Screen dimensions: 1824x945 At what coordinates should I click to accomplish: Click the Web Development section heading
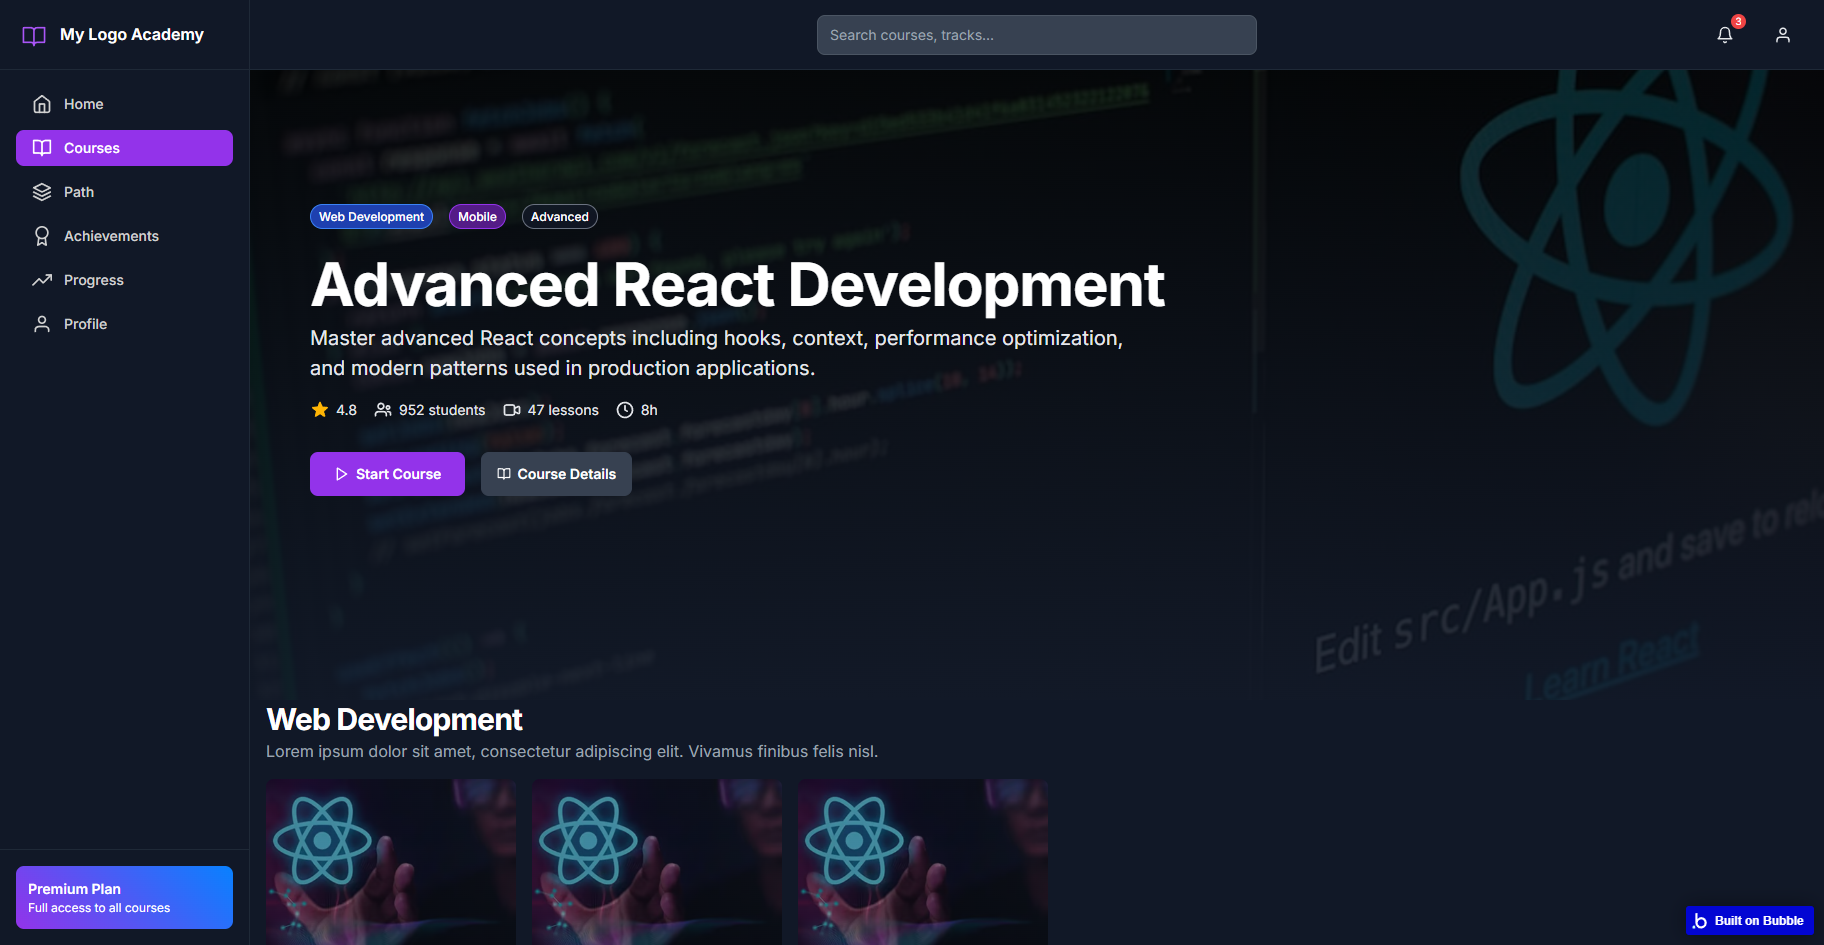[394, 720]
